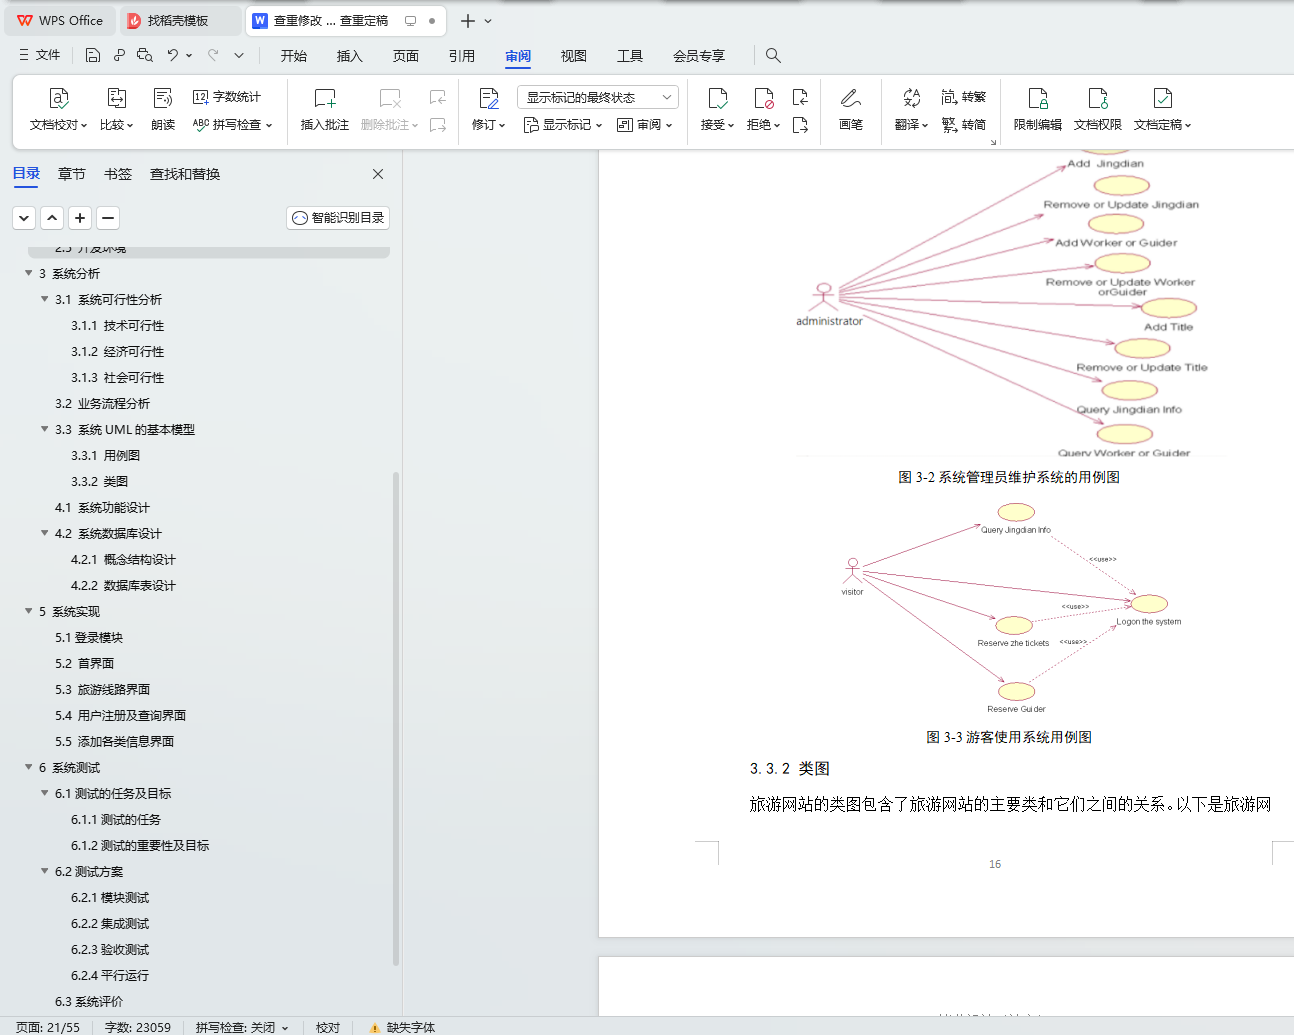Click the down-arrow button in outline panel
Screen dimensions: 1294x1035
[x=24, y=218]
